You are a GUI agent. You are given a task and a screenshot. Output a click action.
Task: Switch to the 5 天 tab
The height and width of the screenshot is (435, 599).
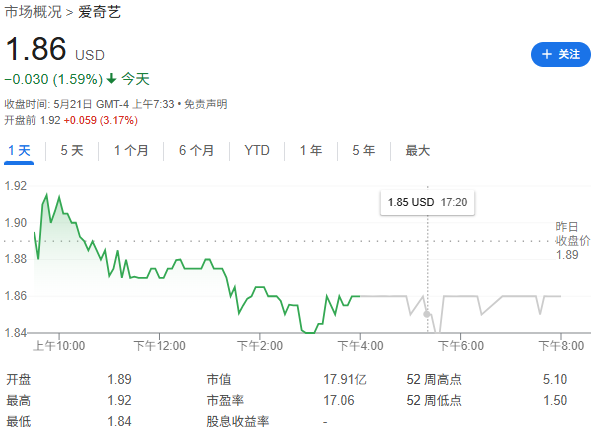(x=72, y=150)
